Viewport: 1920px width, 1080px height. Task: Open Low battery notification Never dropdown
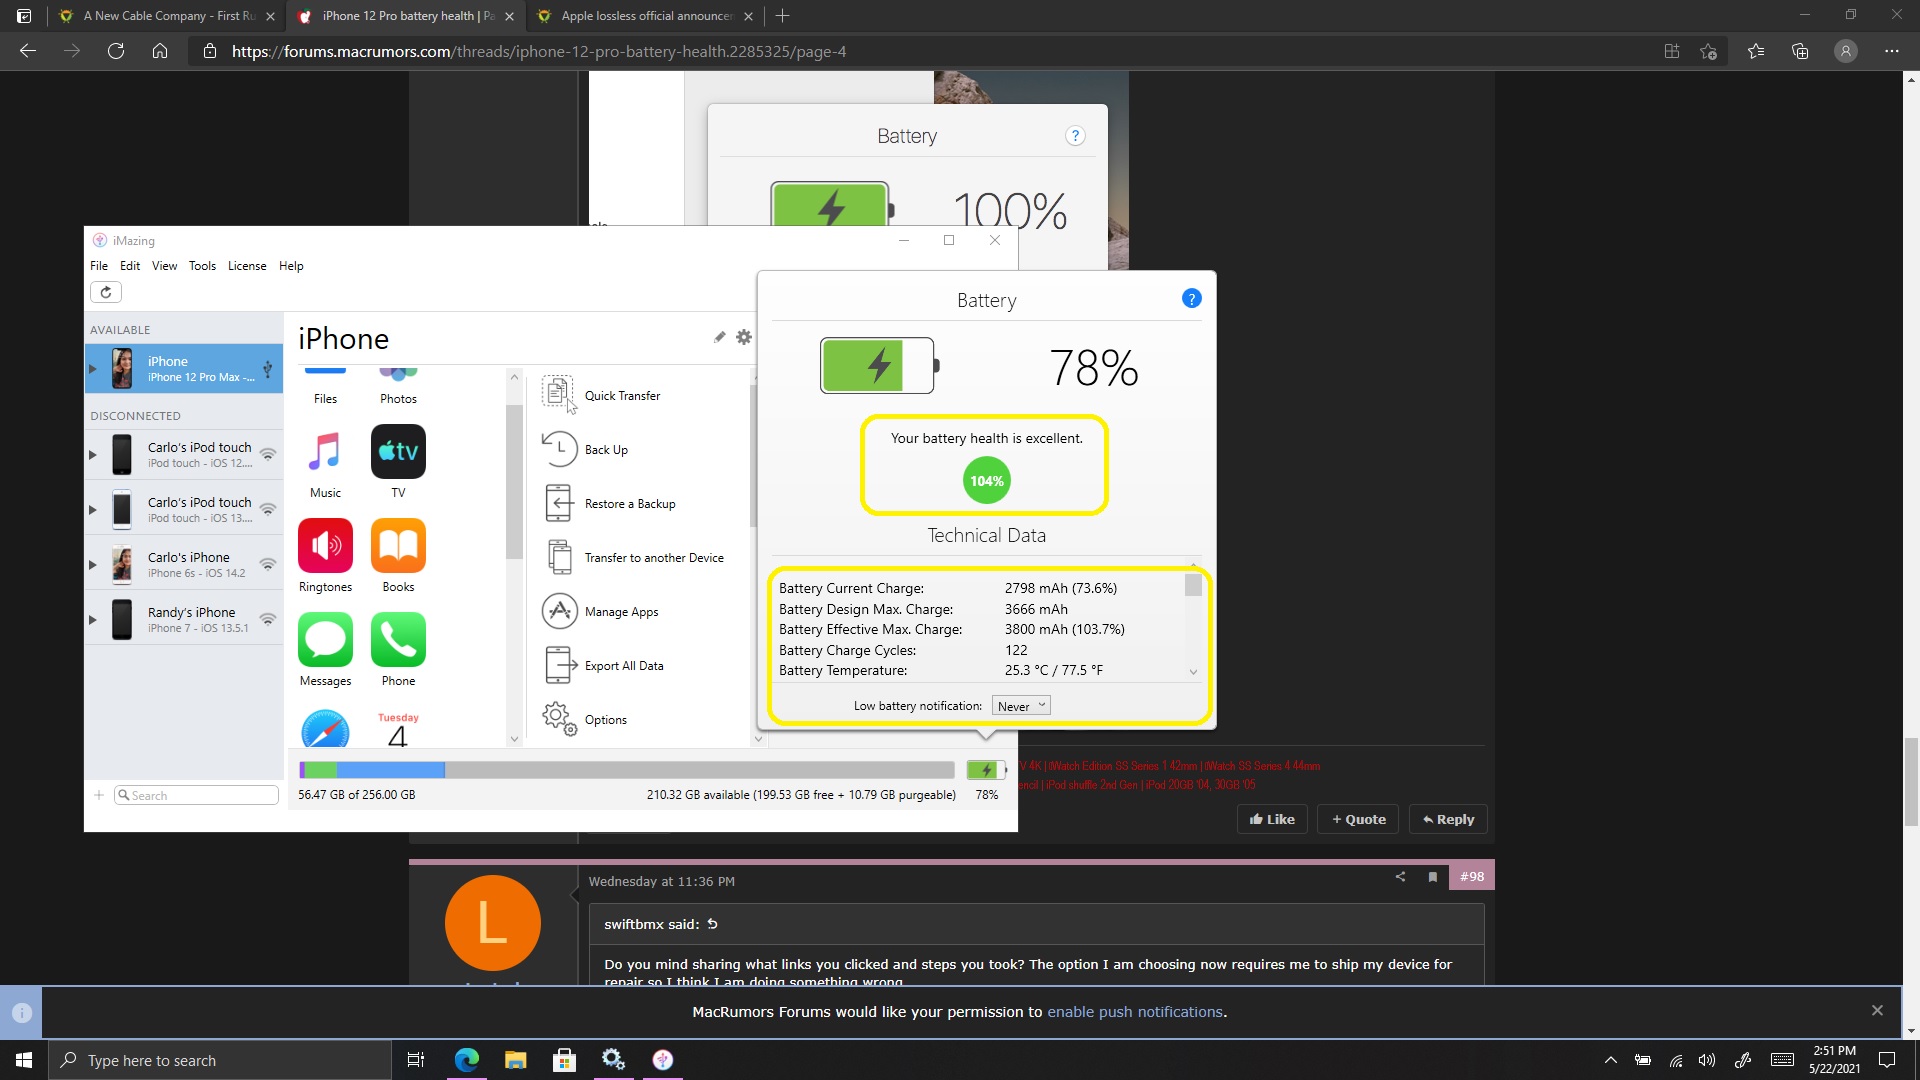click(x=1021, y=706)
